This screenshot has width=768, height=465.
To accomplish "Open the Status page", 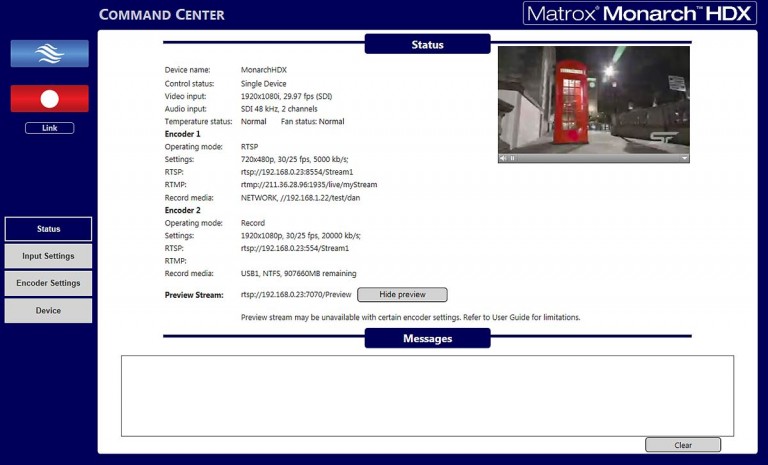I will [x=48, y=229].
